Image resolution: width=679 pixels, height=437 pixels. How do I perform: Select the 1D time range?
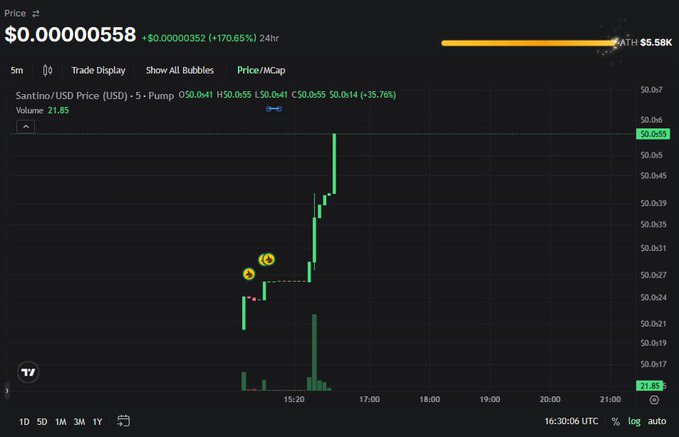click(24, 421)
